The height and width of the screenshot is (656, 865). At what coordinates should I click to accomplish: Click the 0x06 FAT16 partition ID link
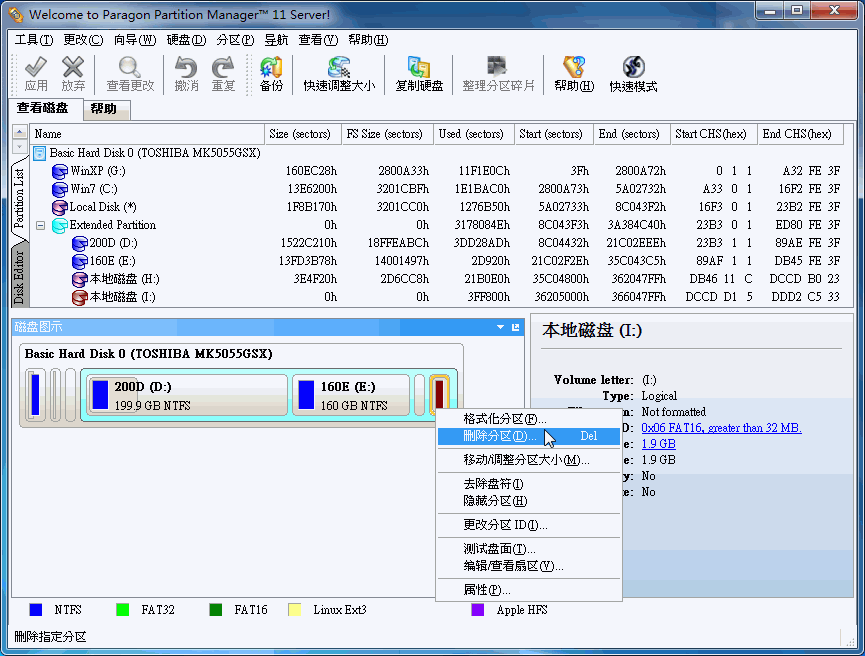pos(722,428)
